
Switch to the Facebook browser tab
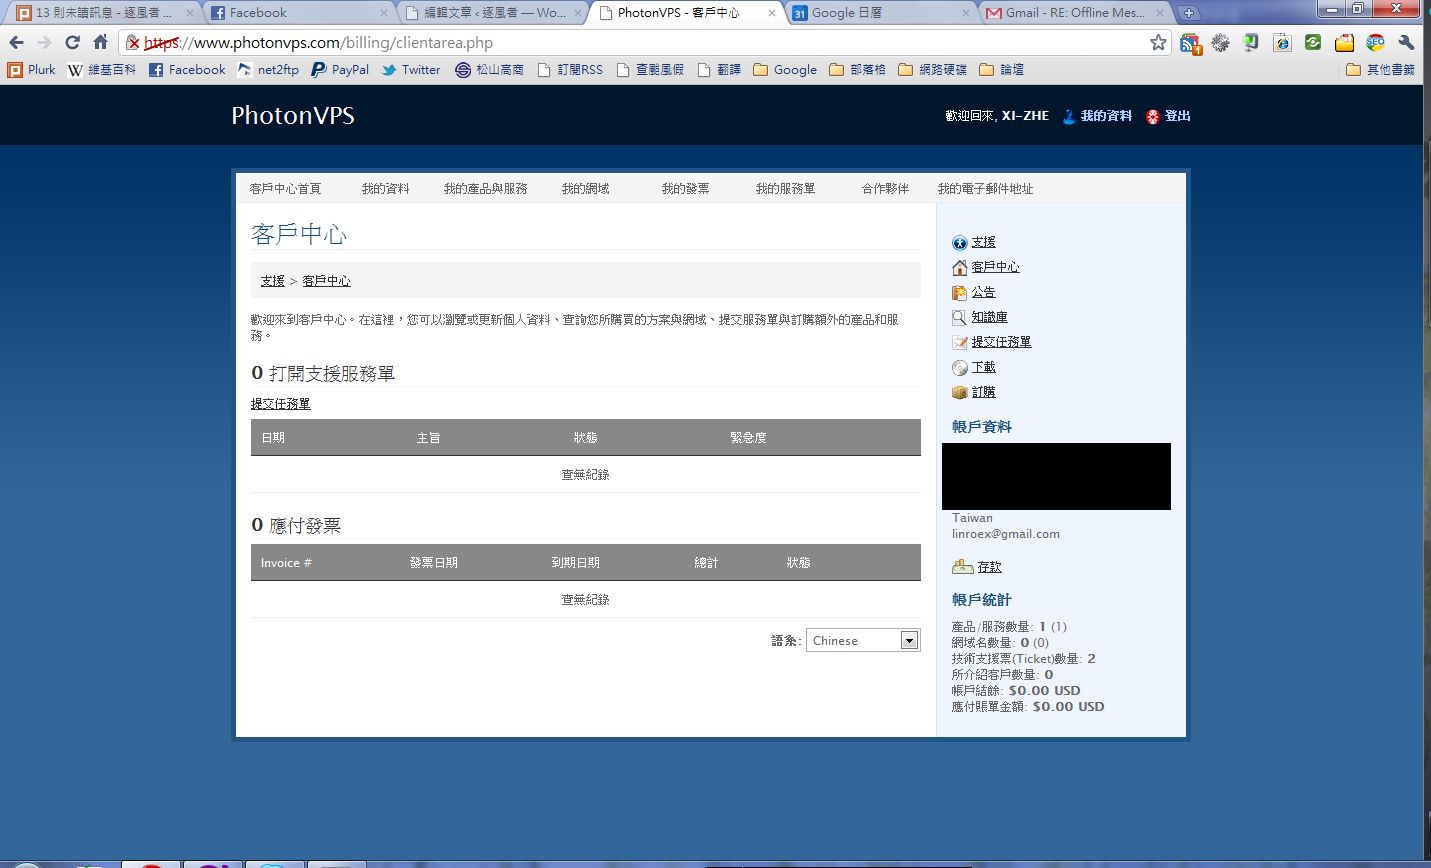[x=300, y=13]
